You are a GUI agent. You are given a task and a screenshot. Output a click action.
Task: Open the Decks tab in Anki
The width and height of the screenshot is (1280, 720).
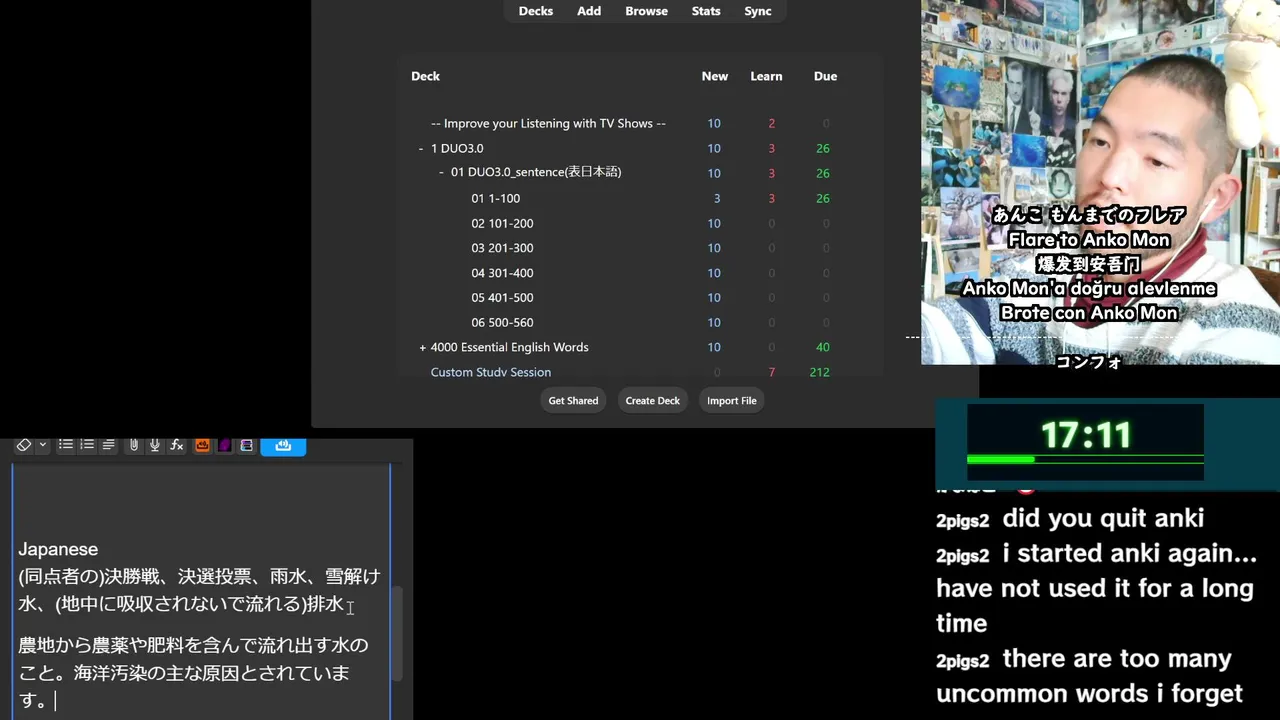536,11
